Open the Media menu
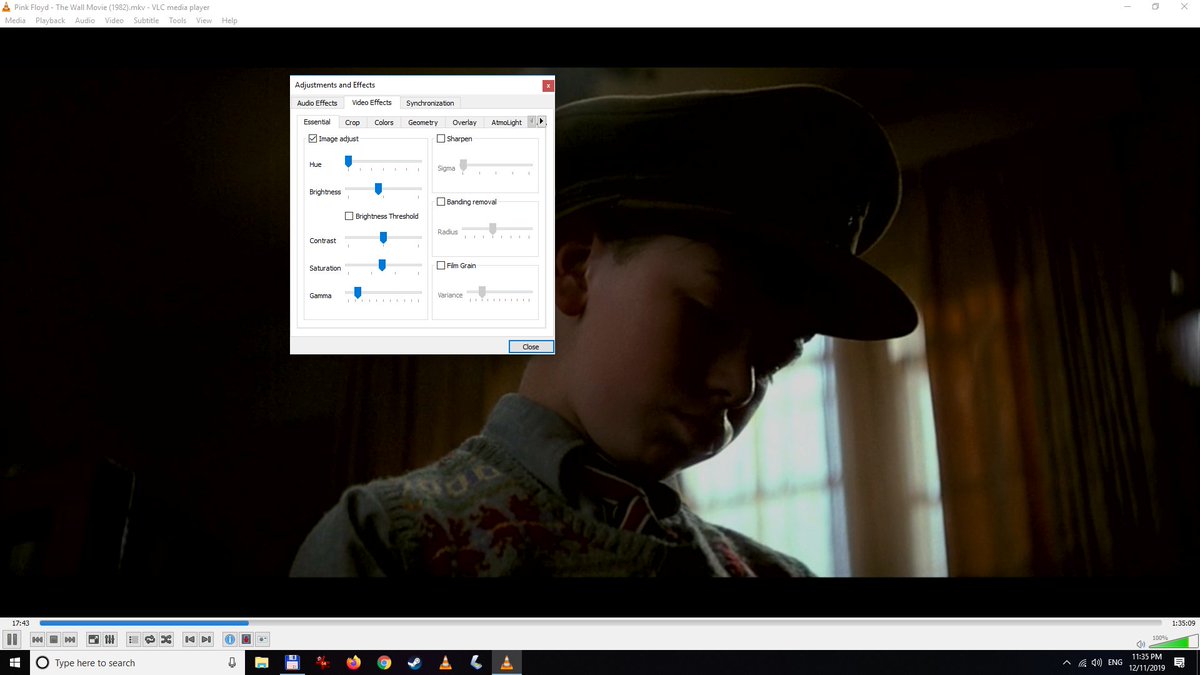This screenshot has height=675, width=1200. (x=15, y=20)
